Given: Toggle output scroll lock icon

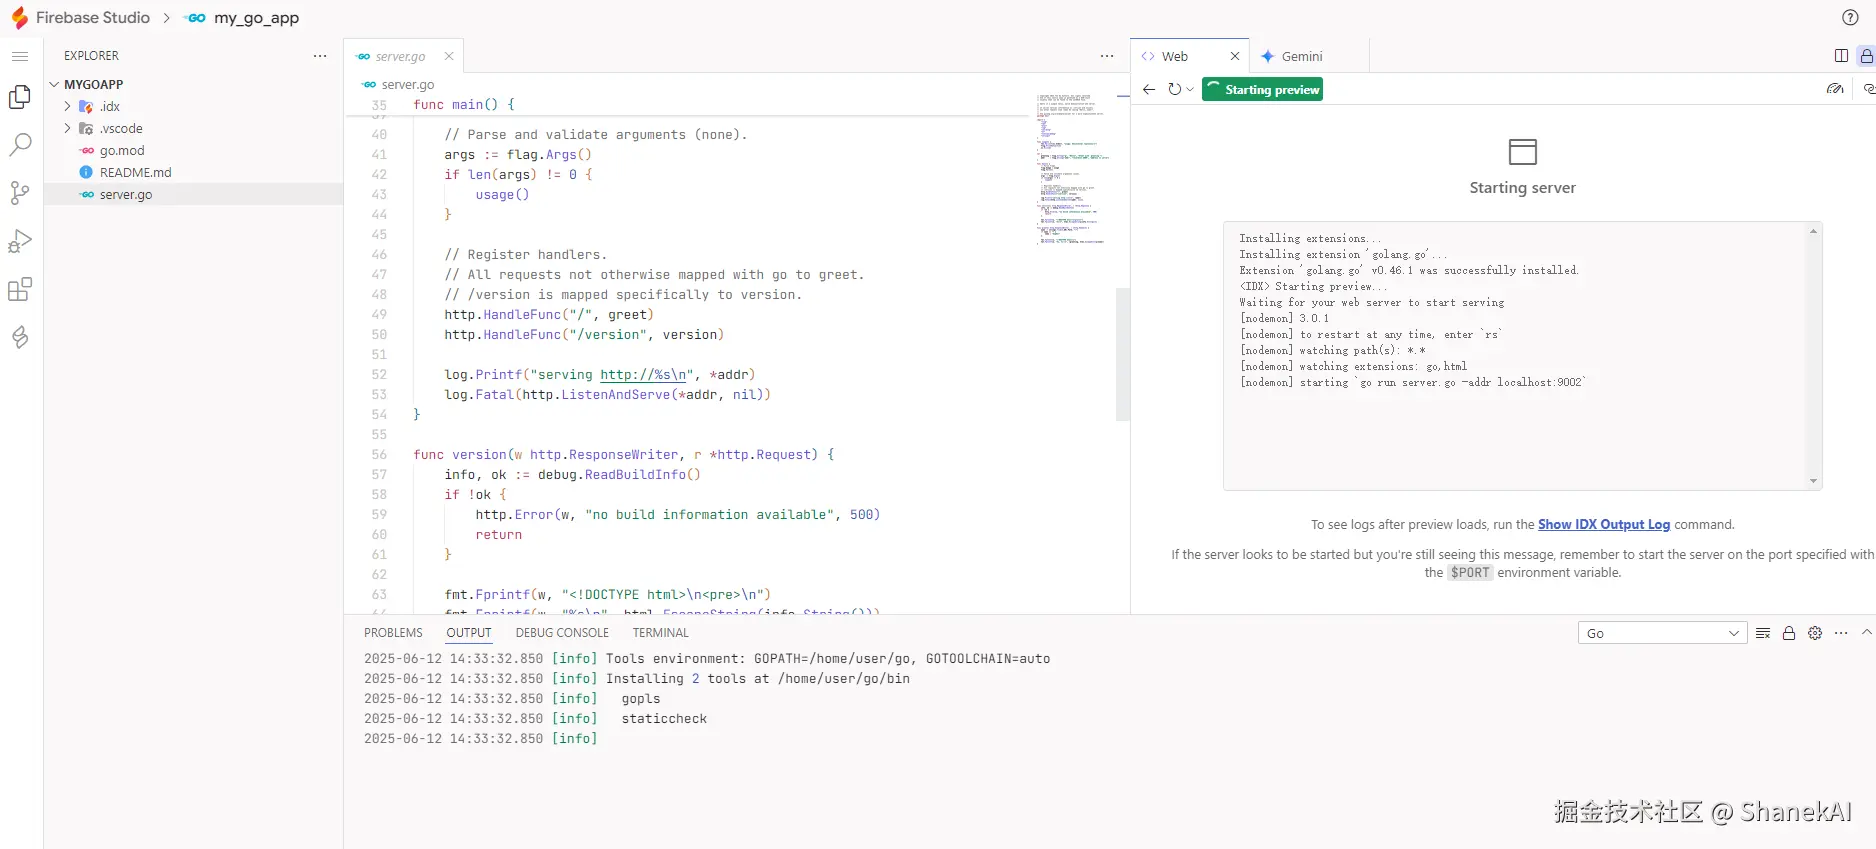Looking at the screenshot, I should [1789, 633].
